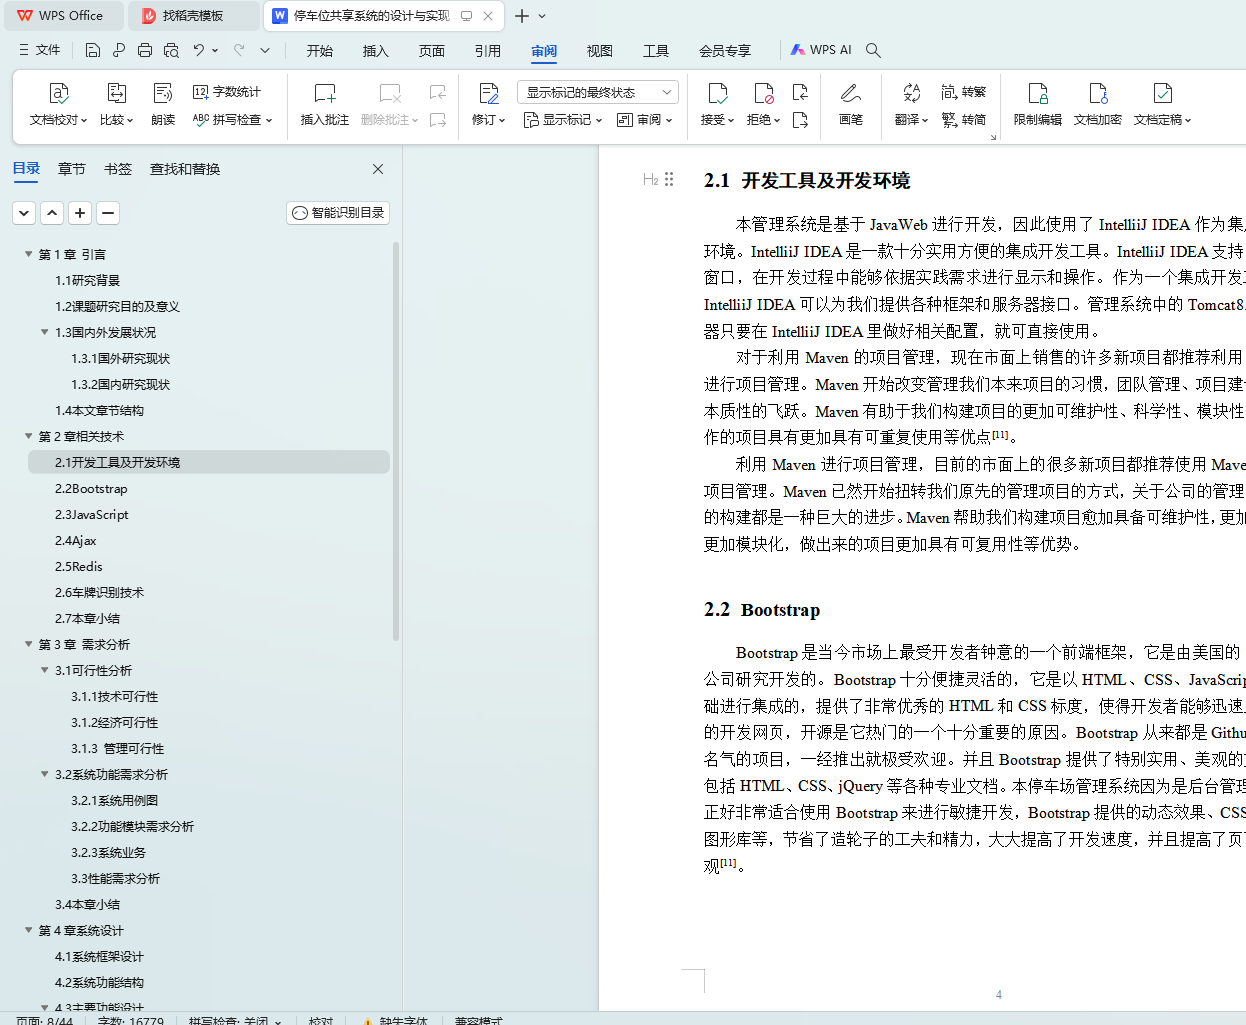
Task: Click 字数: 16779 in status bar
Action: (130, 1020)
